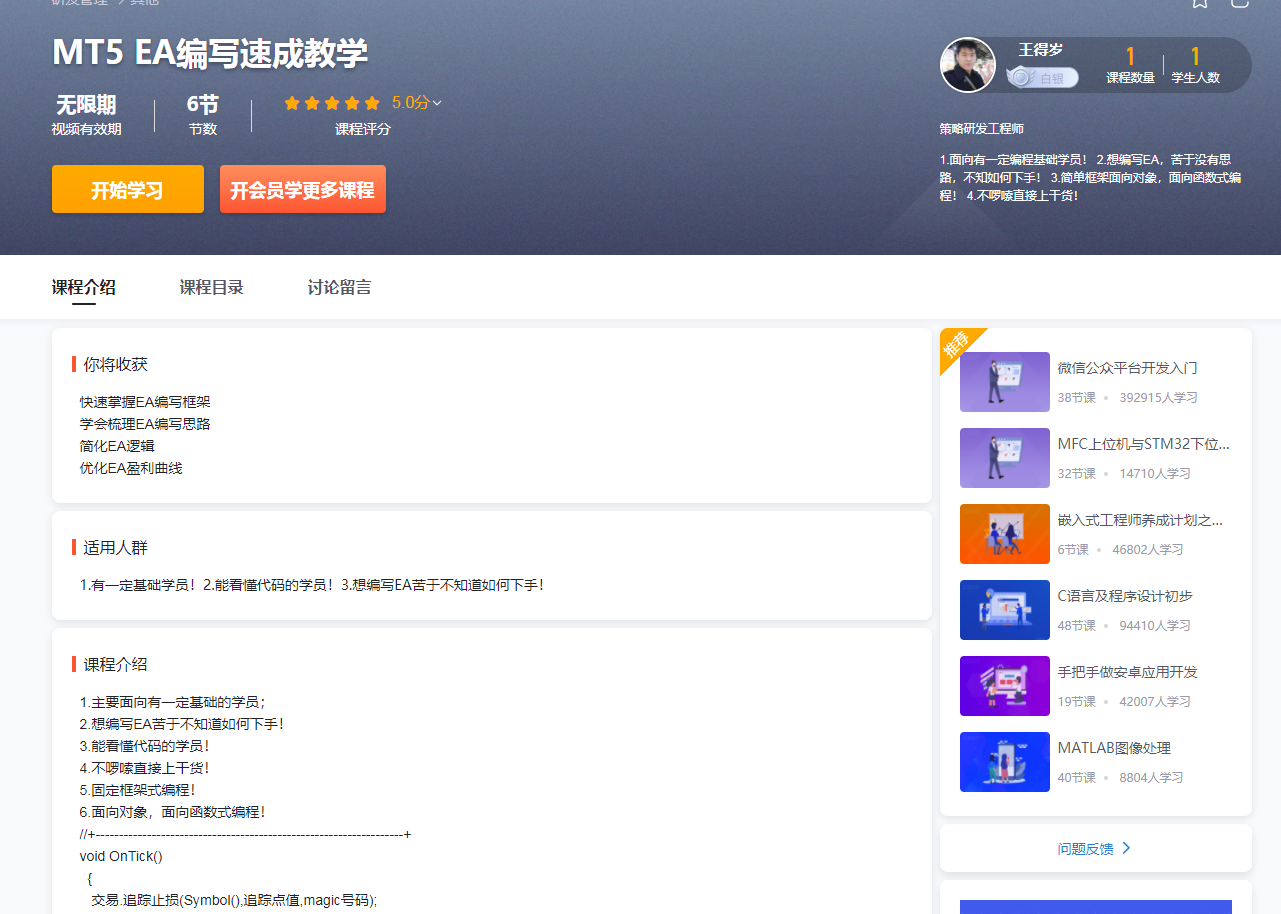
Task: Click the share icon in the top corner
Action: [x=1240, y=4]
